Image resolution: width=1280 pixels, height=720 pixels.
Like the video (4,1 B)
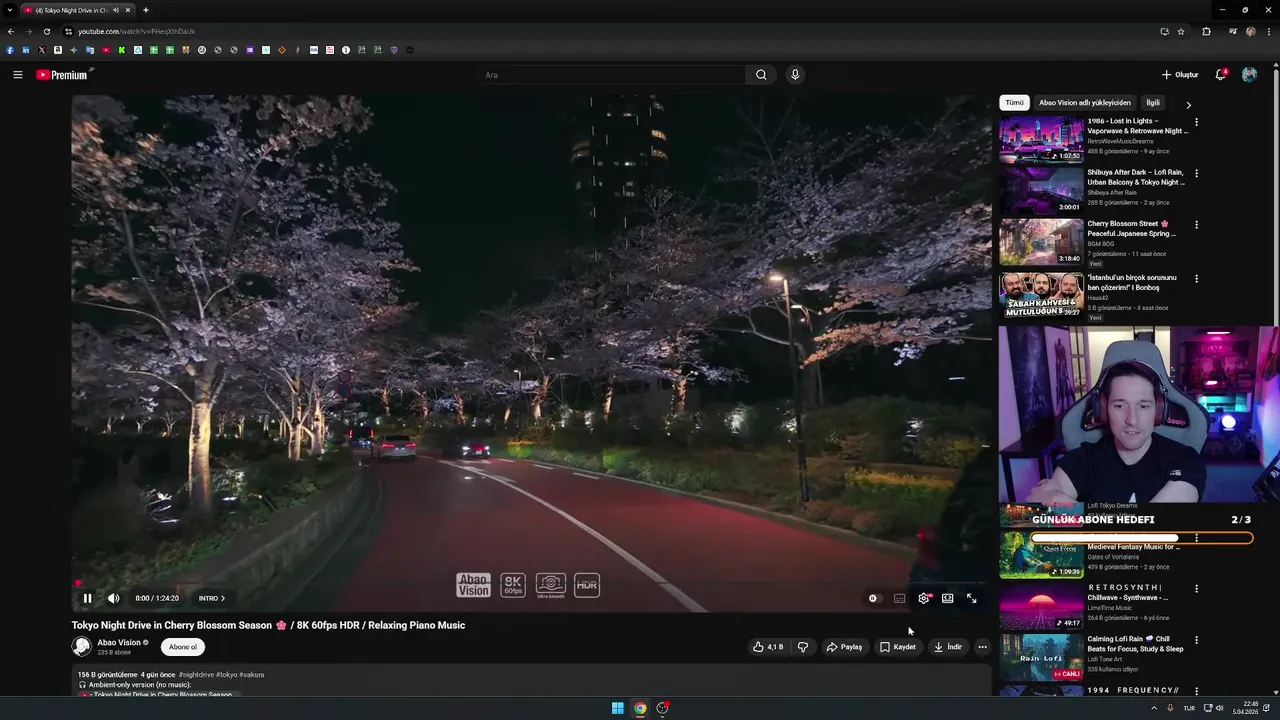(x=768, y=647)
